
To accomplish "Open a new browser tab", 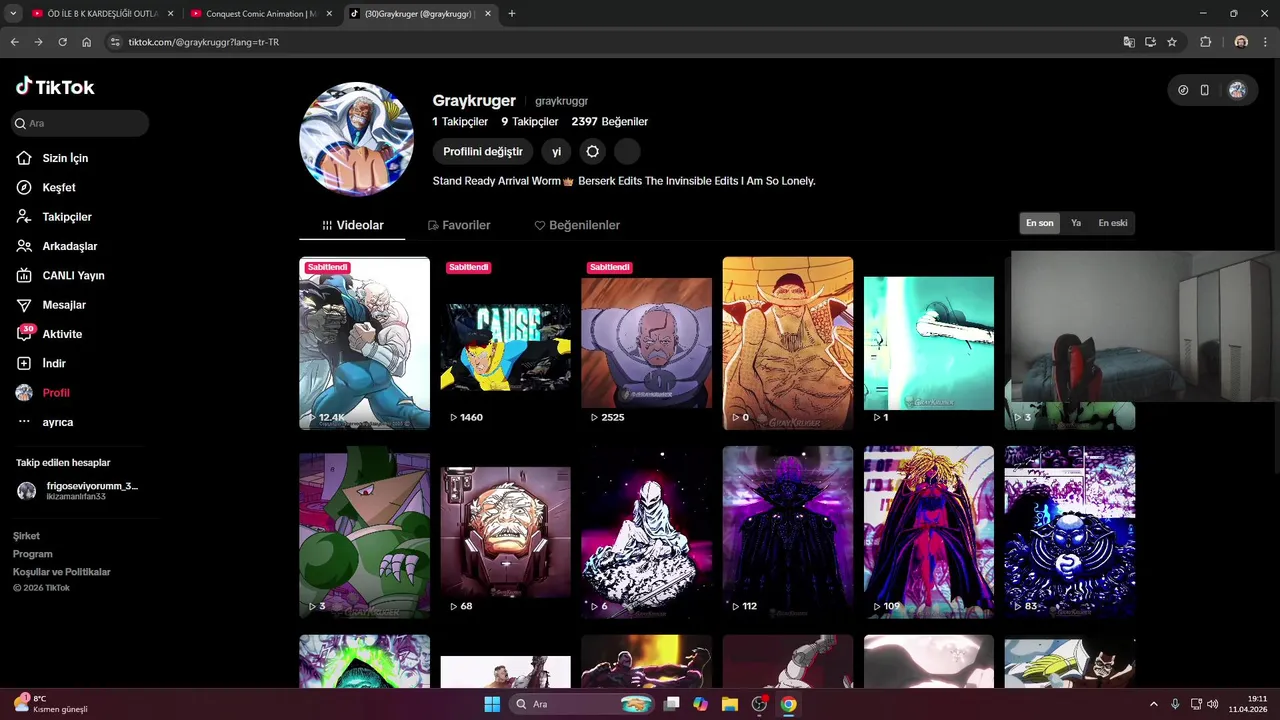I will click(x=512, y=14).
